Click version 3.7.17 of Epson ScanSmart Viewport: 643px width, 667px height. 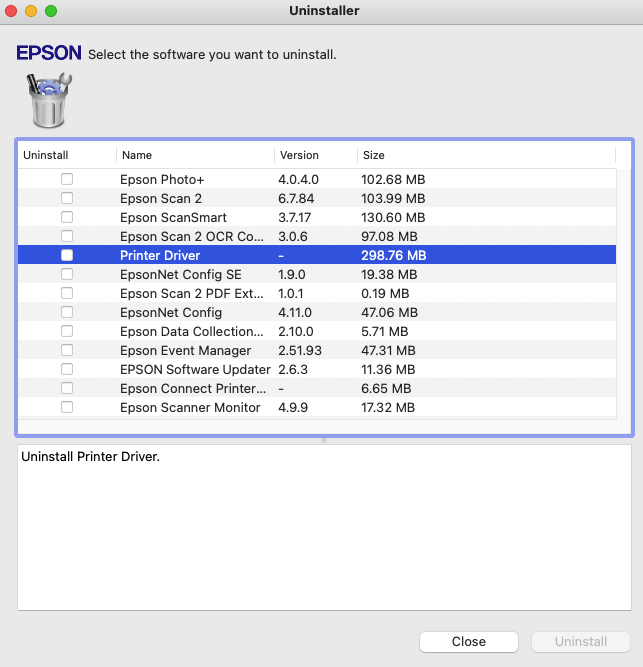(x=295, y=217)
